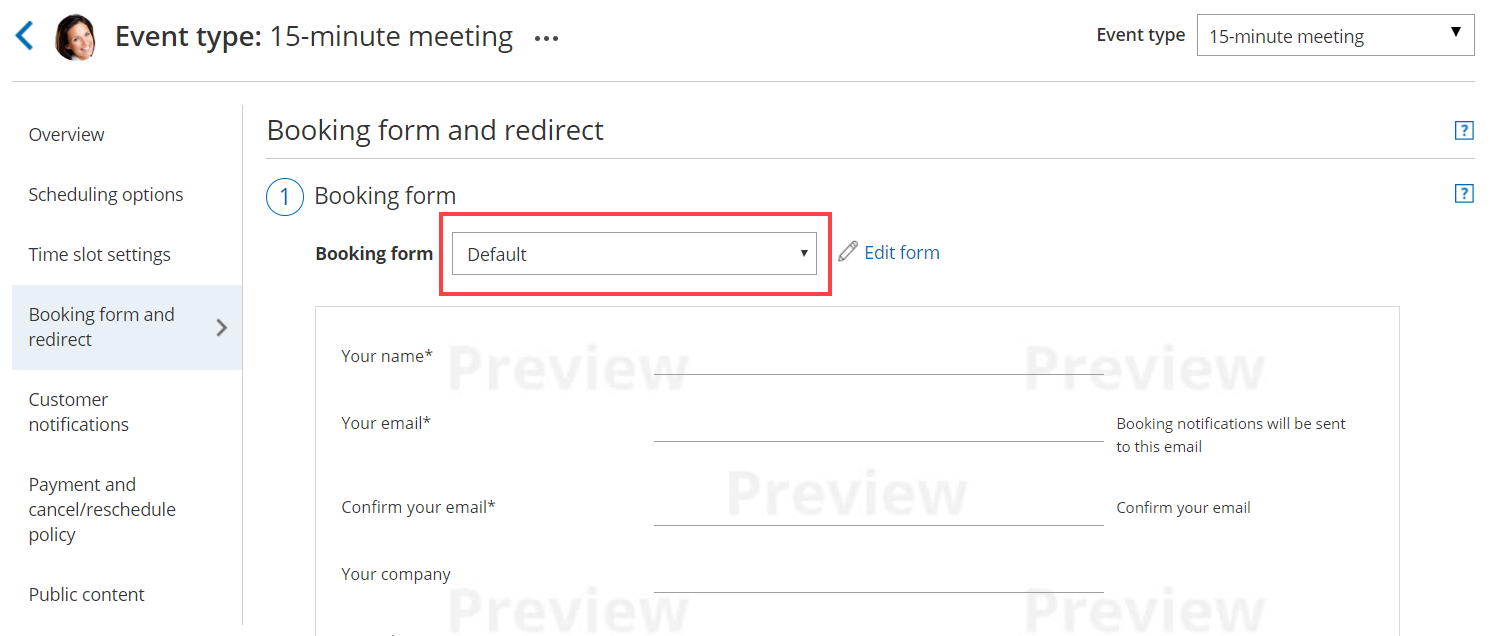Click help icon beside Booking form and redirect heading

click(x=1464, y=131)
